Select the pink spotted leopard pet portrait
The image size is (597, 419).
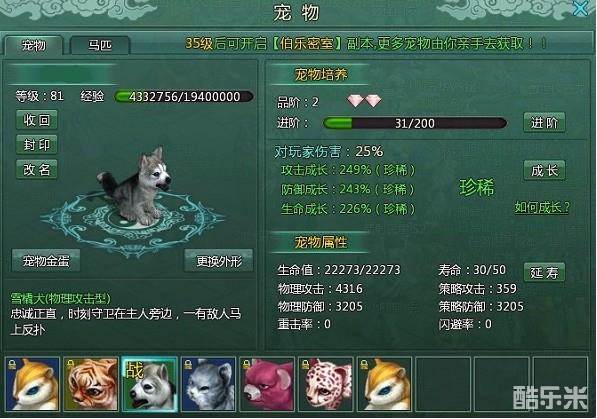(326, 384)
